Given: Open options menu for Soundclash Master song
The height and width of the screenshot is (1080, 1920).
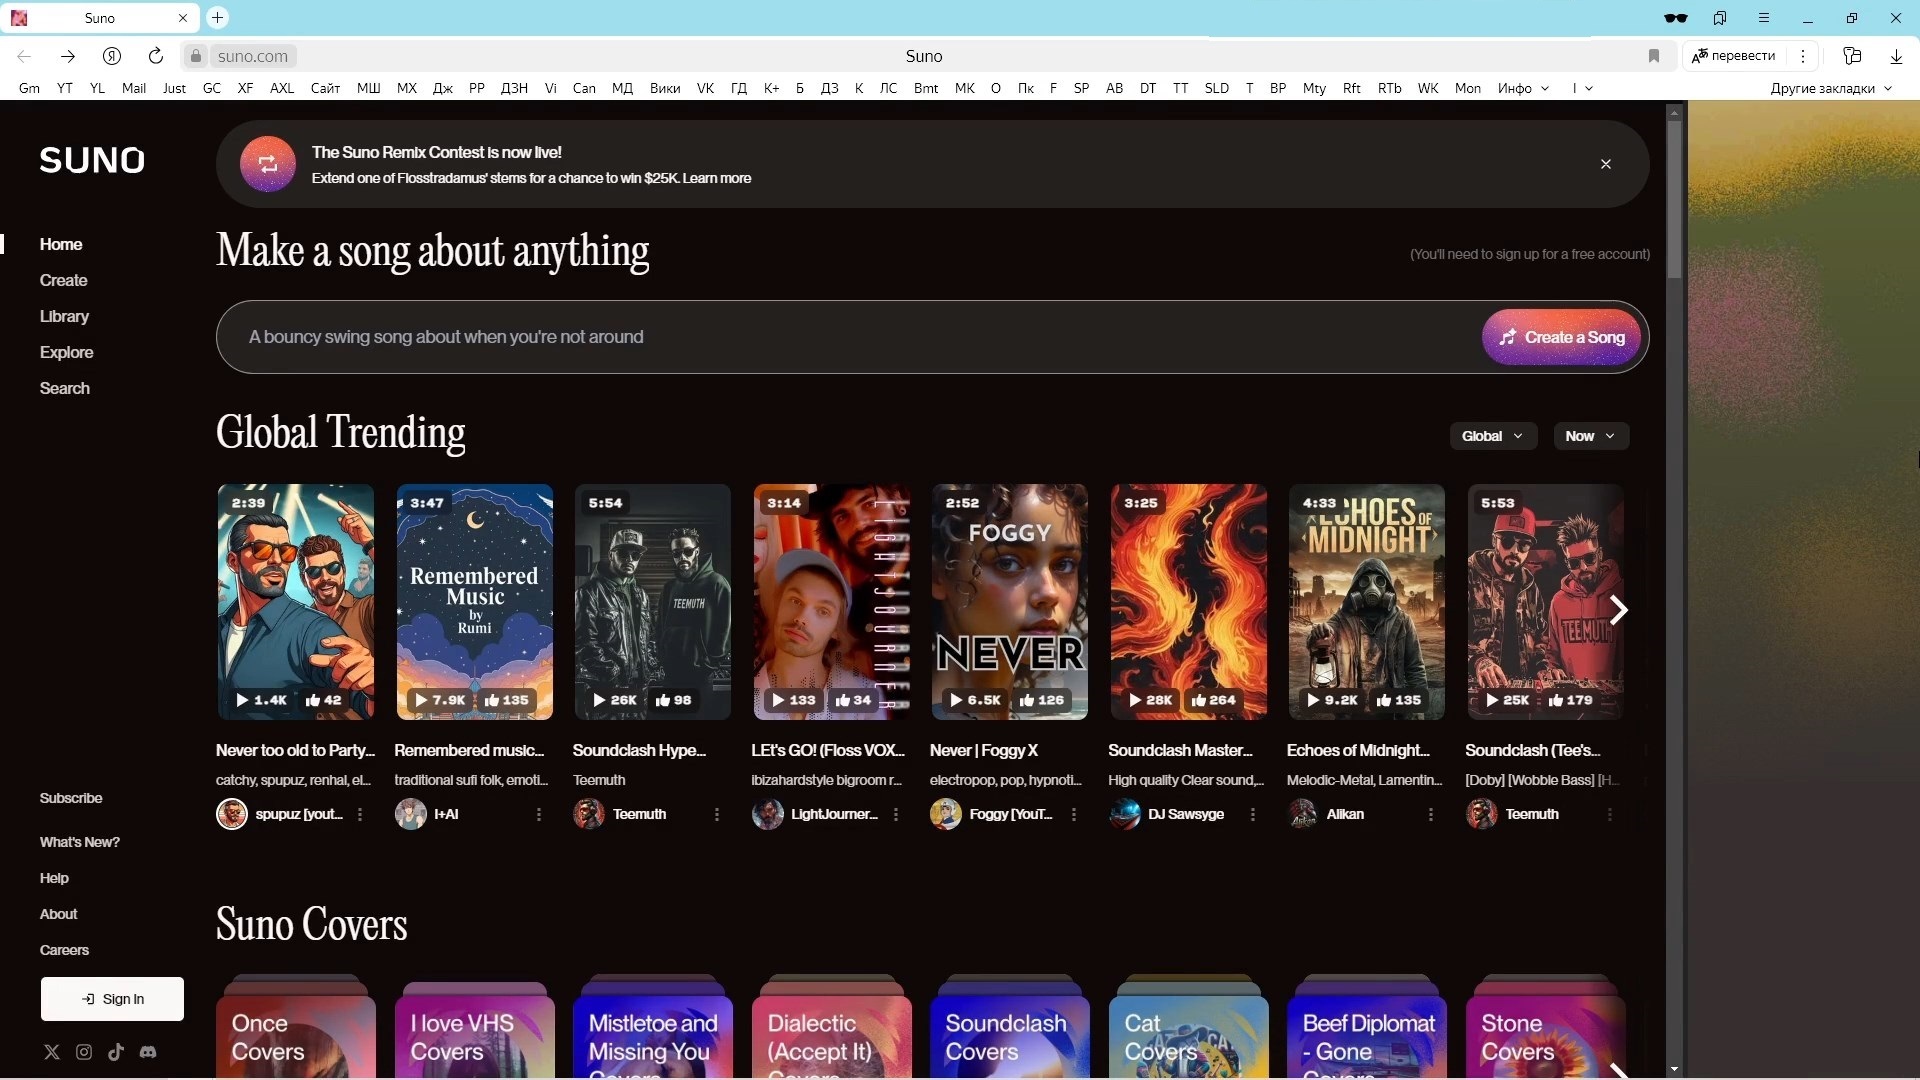Looking at the screenshot, I should tap(1253, 815).
